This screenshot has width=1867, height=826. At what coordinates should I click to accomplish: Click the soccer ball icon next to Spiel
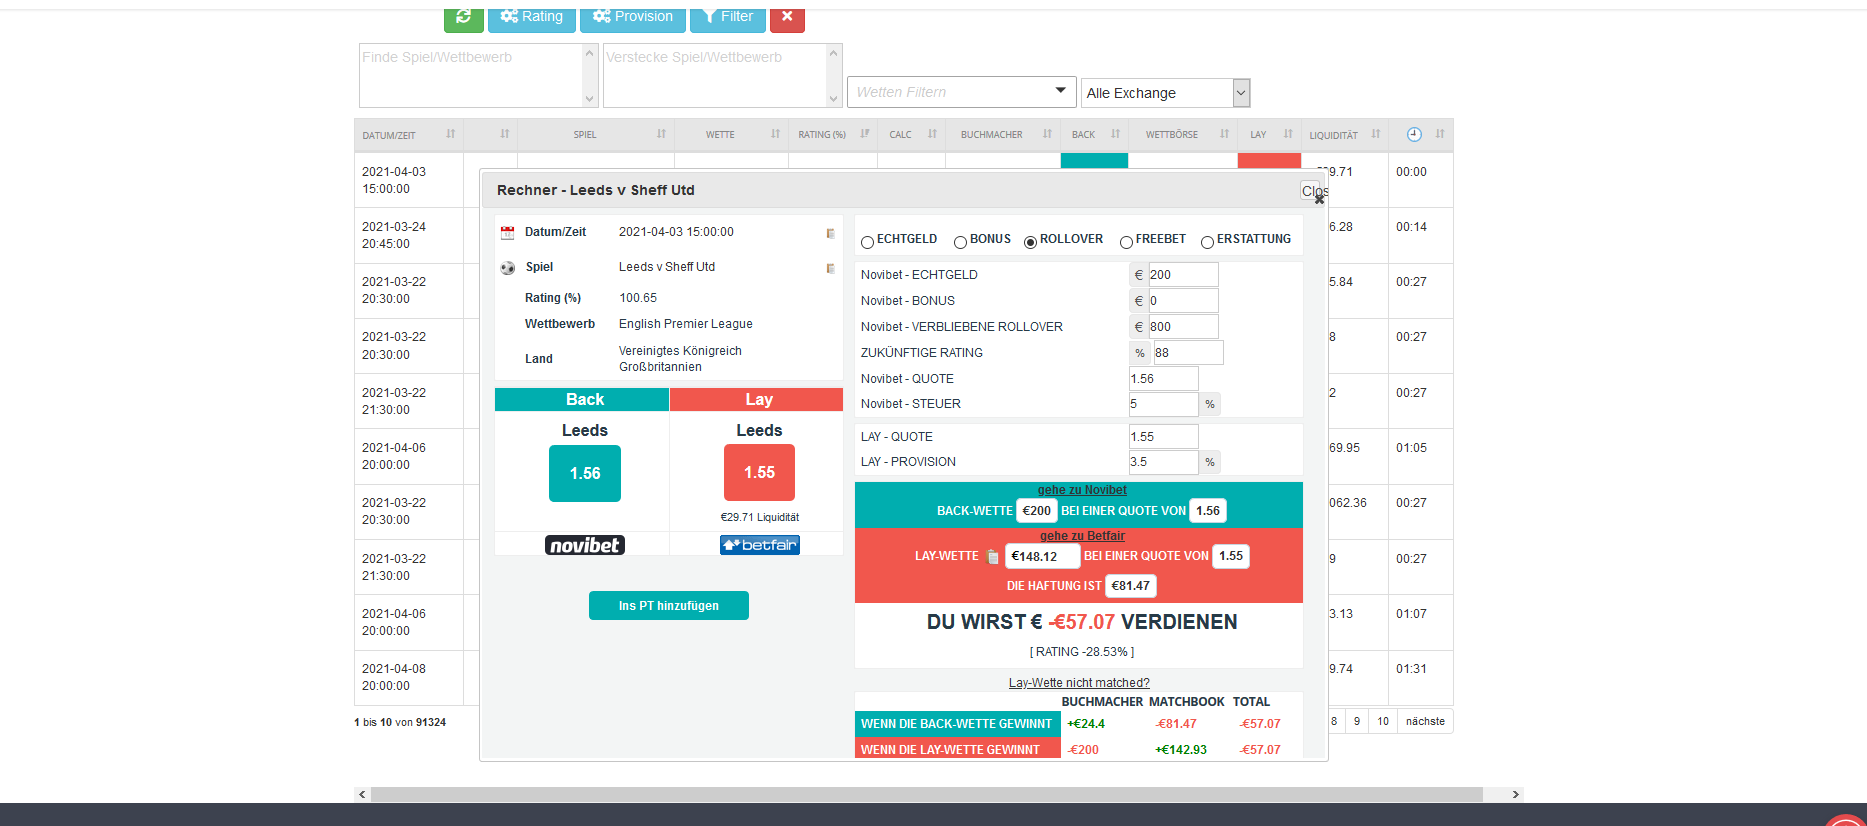[x=507, y=268]
